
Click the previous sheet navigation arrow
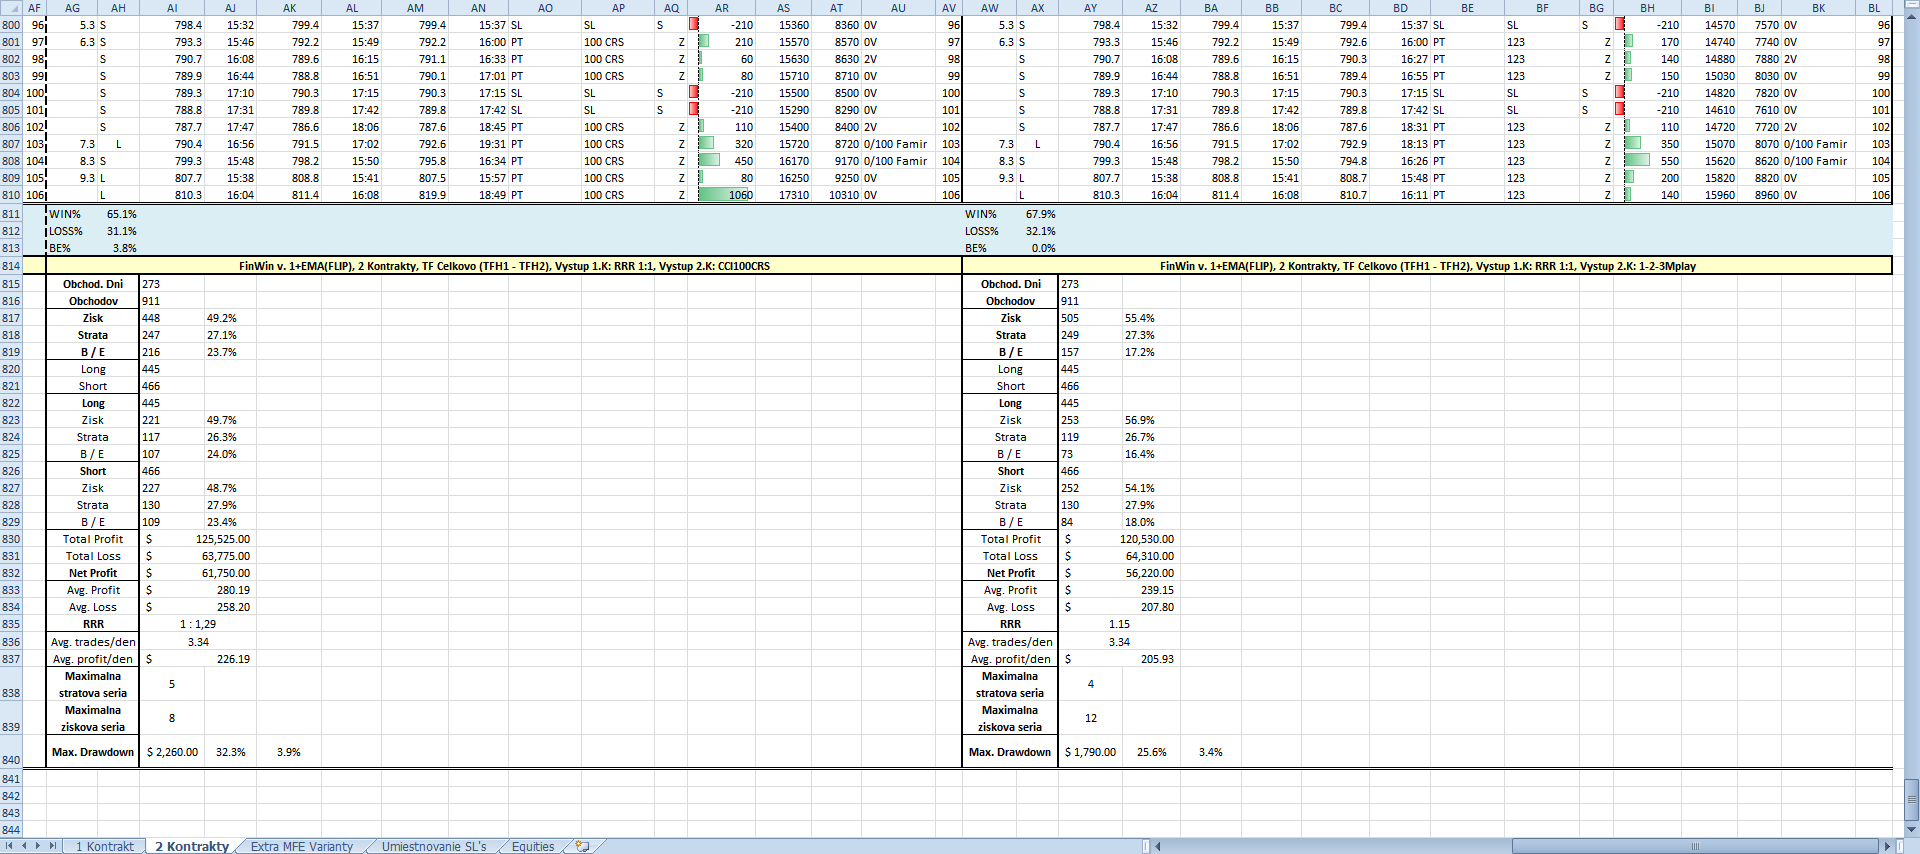click(24, 846)
